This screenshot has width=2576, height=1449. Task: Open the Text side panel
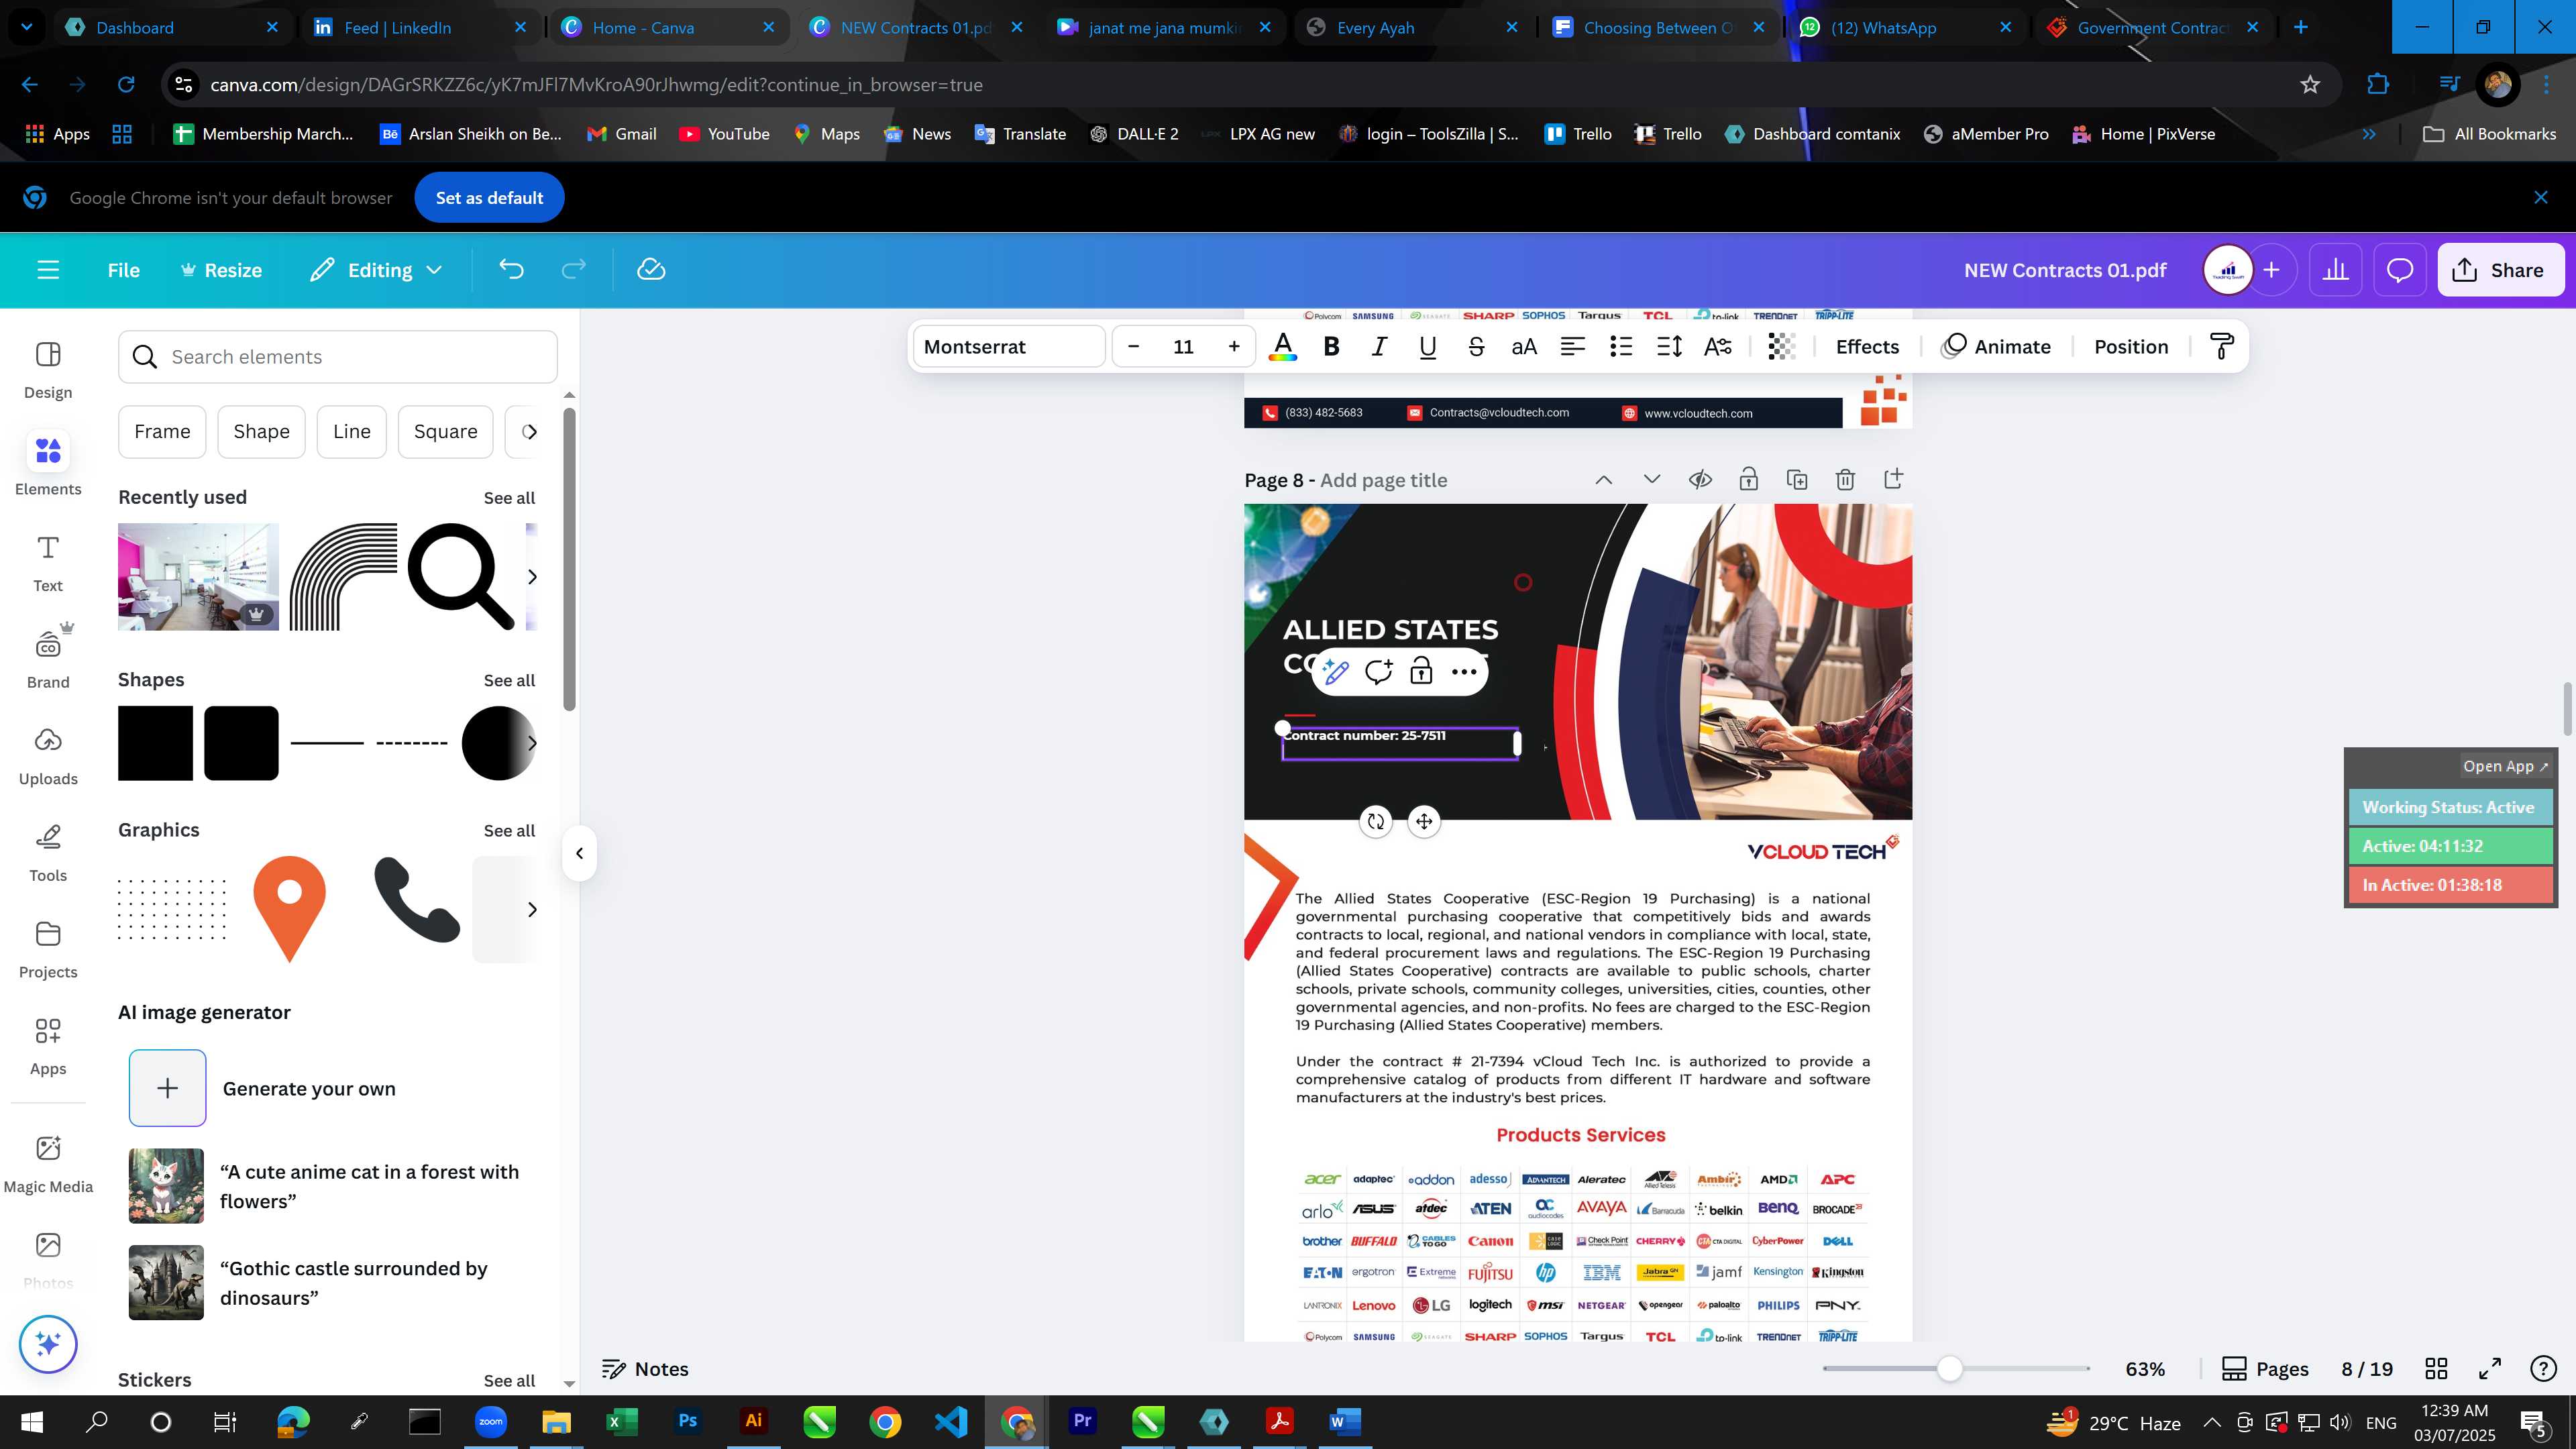point(48,563)
